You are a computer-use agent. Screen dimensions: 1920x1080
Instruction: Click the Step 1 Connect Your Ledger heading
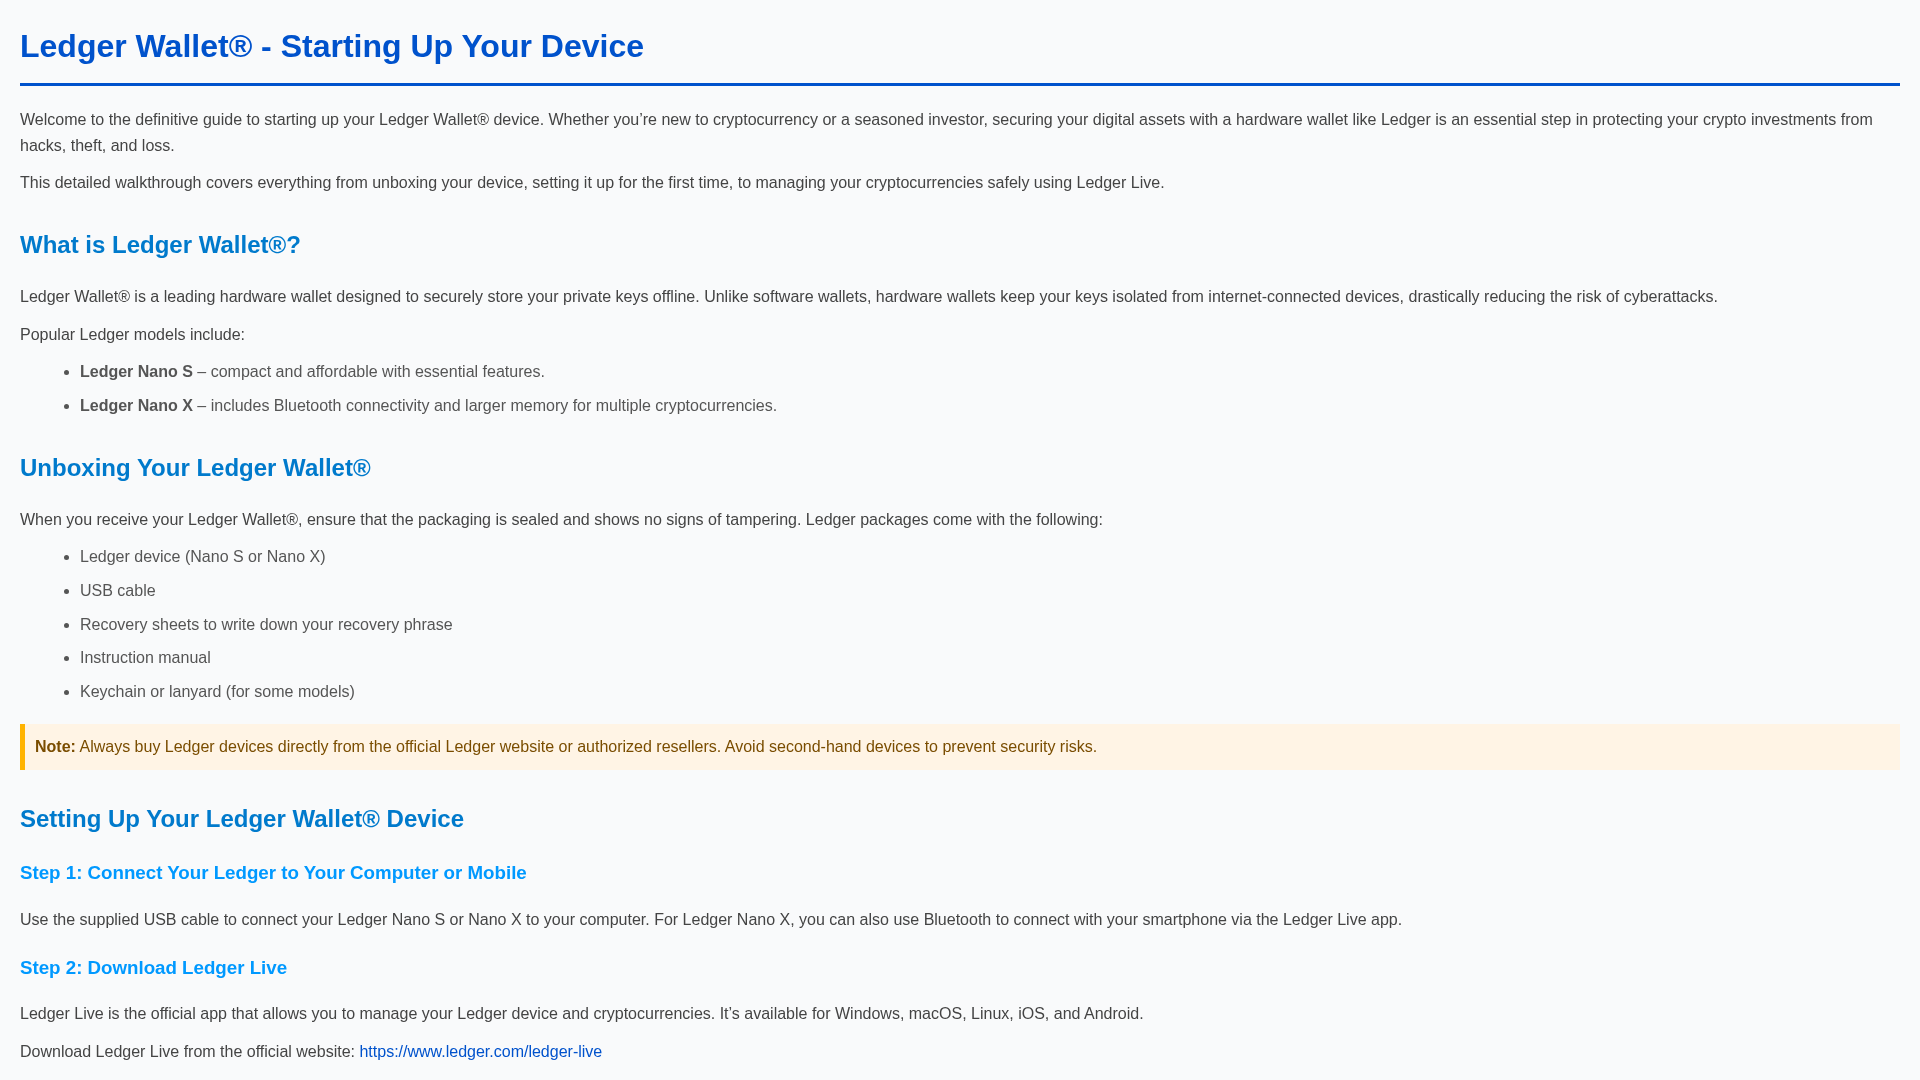point(273,873)
